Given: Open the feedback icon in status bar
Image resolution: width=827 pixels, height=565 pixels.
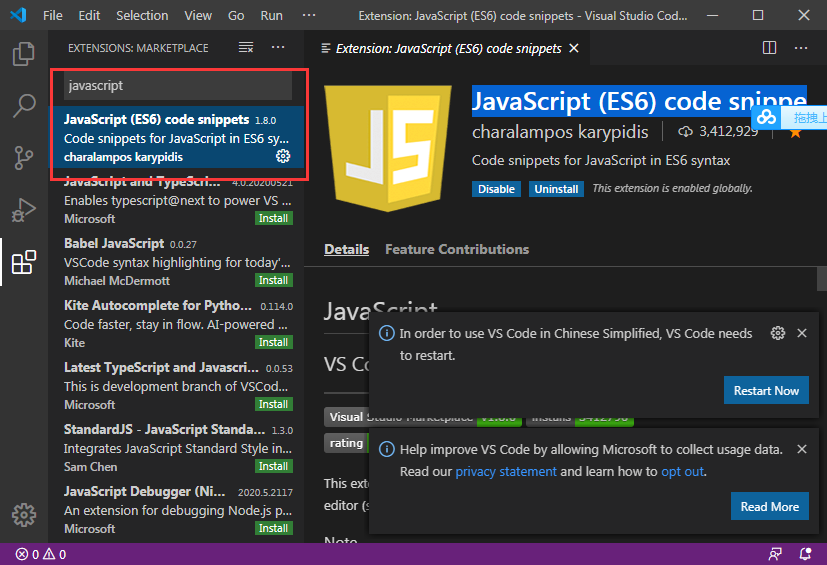Looking at the screenshot, I should (x=775, y=554).
